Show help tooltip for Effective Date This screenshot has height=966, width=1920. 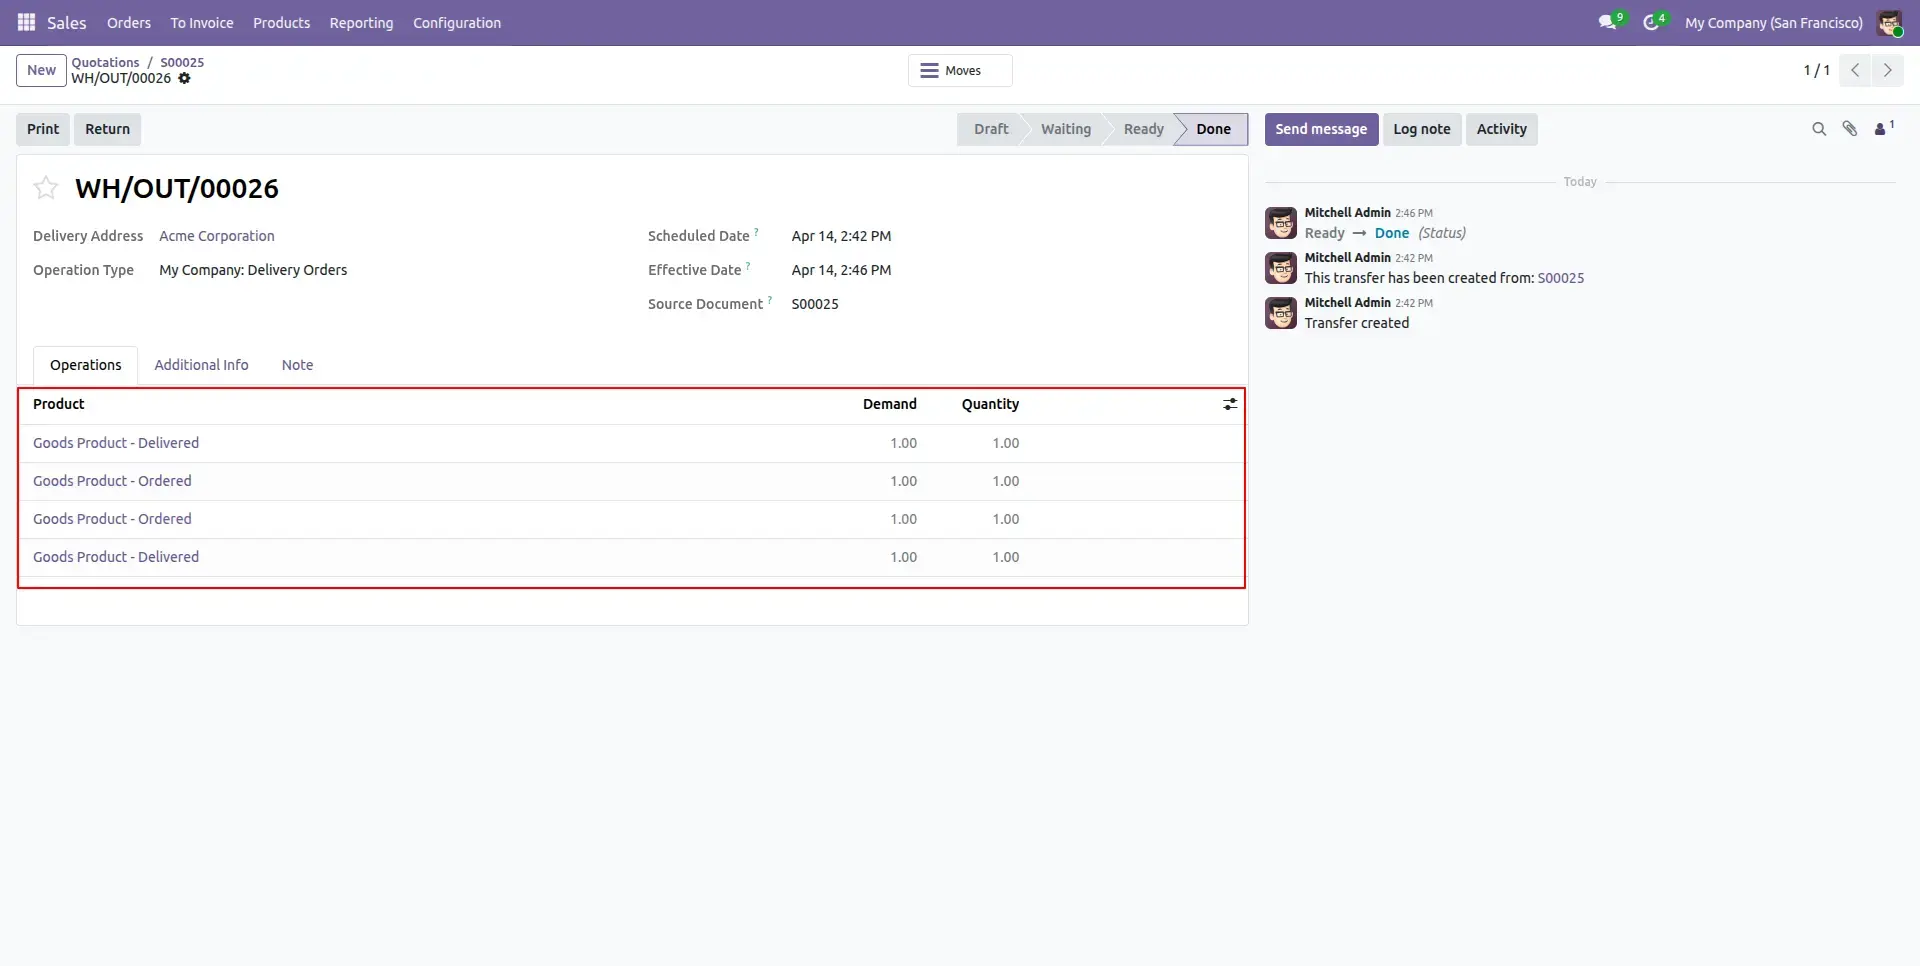coord(748,266)
